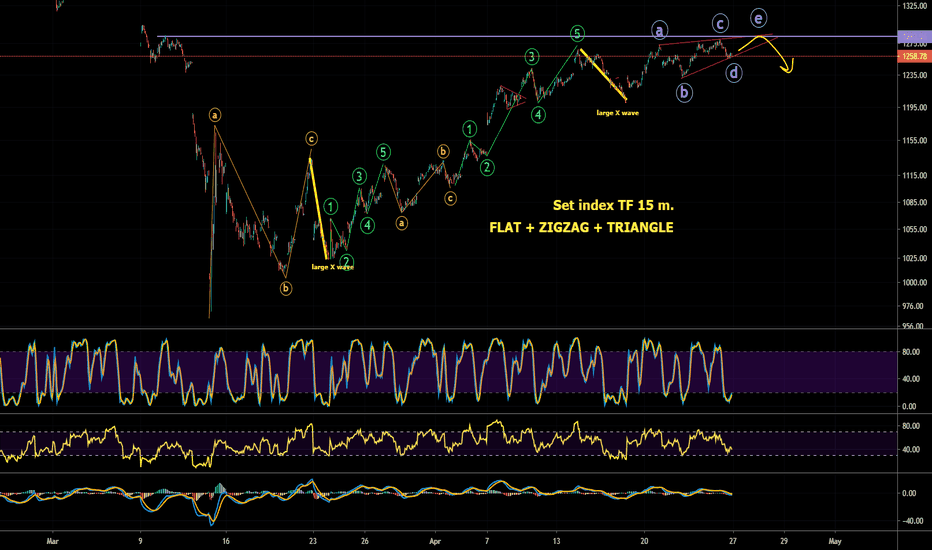932x550 pixels.
Task: Click the blue circled 'e' triangle wave label
Action: coord(758,18)
